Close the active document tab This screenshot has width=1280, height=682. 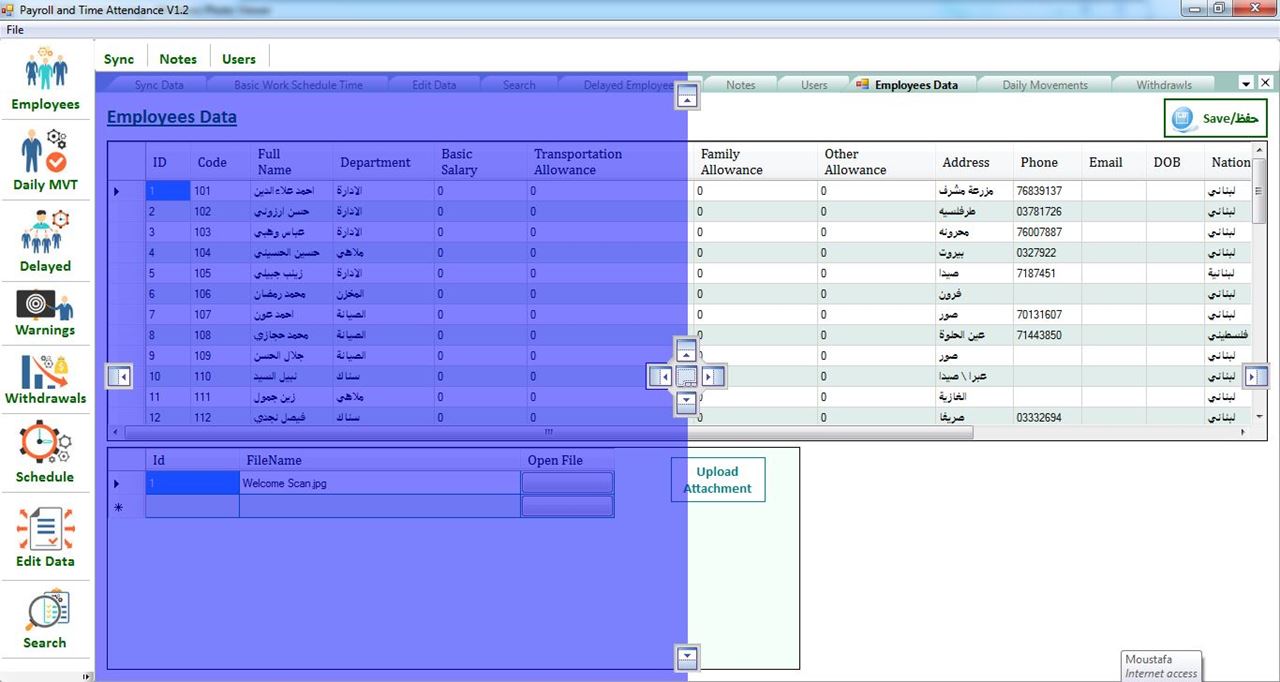[1265, 83]
